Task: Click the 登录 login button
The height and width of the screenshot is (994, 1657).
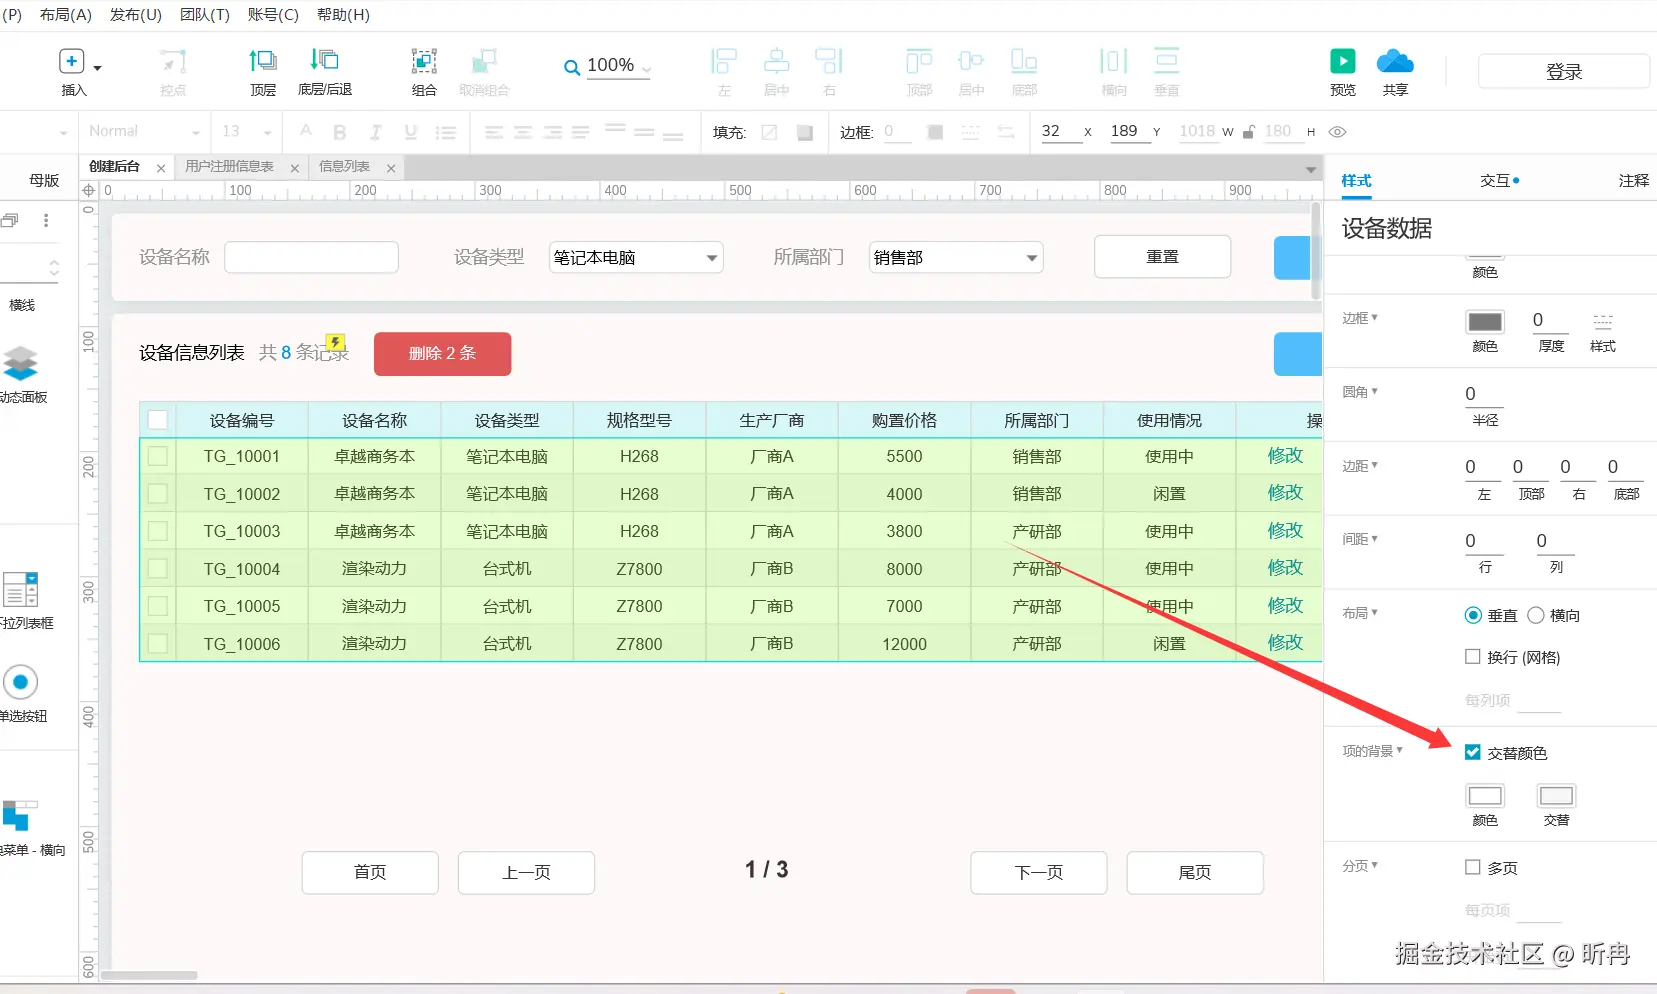Action: (1564, 72)
